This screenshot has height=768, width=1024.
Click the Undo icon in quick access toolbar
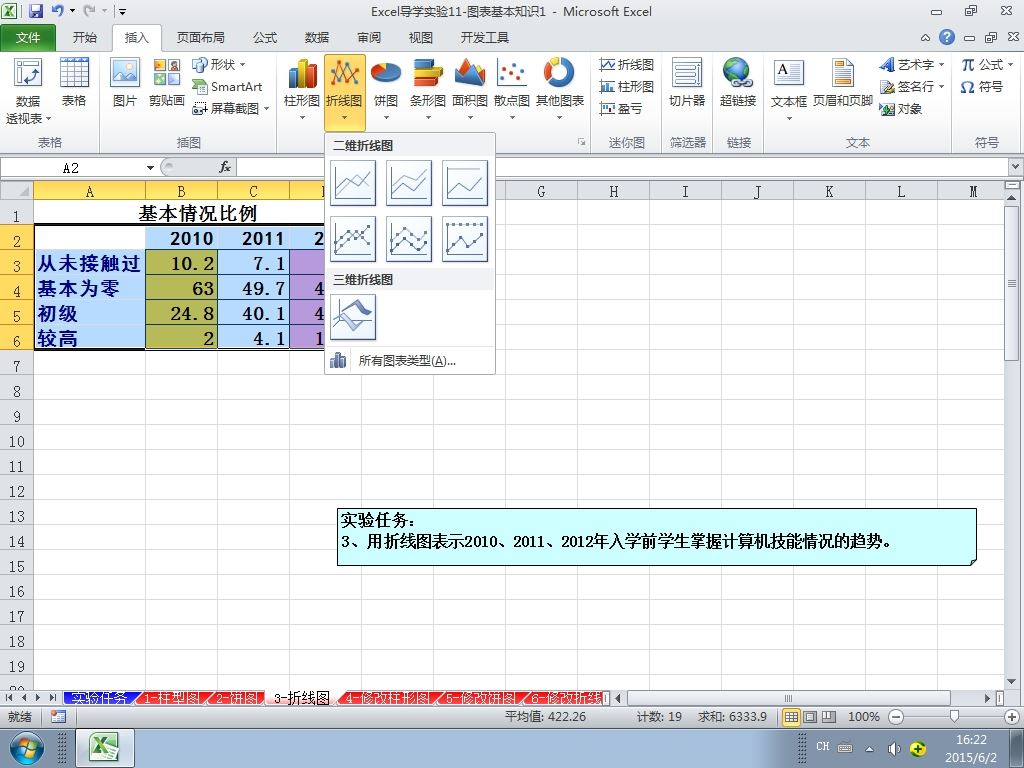coord(57,10)
